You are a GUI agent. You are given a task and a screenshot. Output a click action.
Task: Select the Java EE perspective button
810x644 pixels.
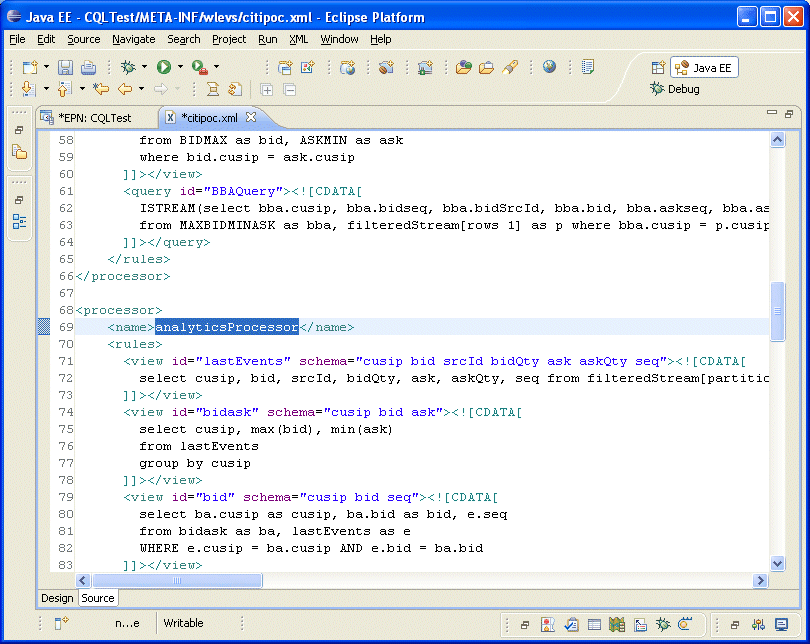tap(704, 68)
